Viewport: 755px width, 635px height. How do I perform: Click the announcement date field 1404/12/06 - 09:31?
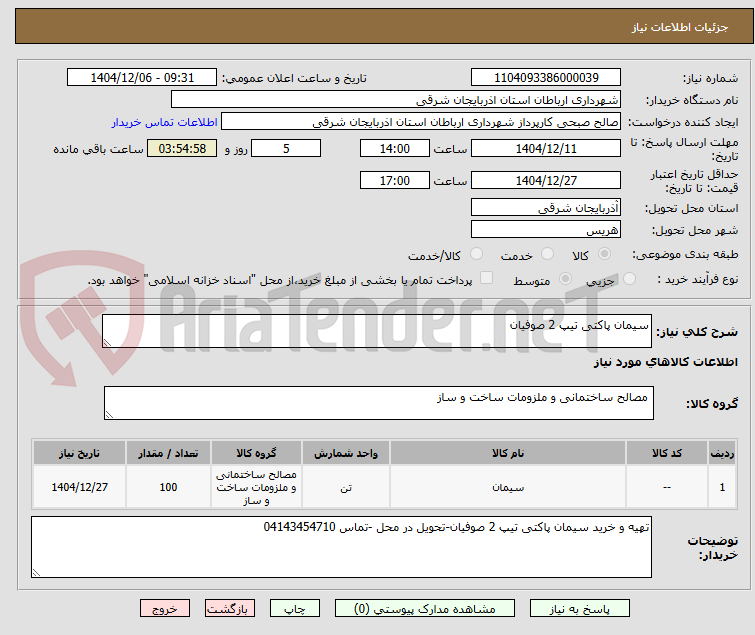pyautogui.click(x=142, y=78)
